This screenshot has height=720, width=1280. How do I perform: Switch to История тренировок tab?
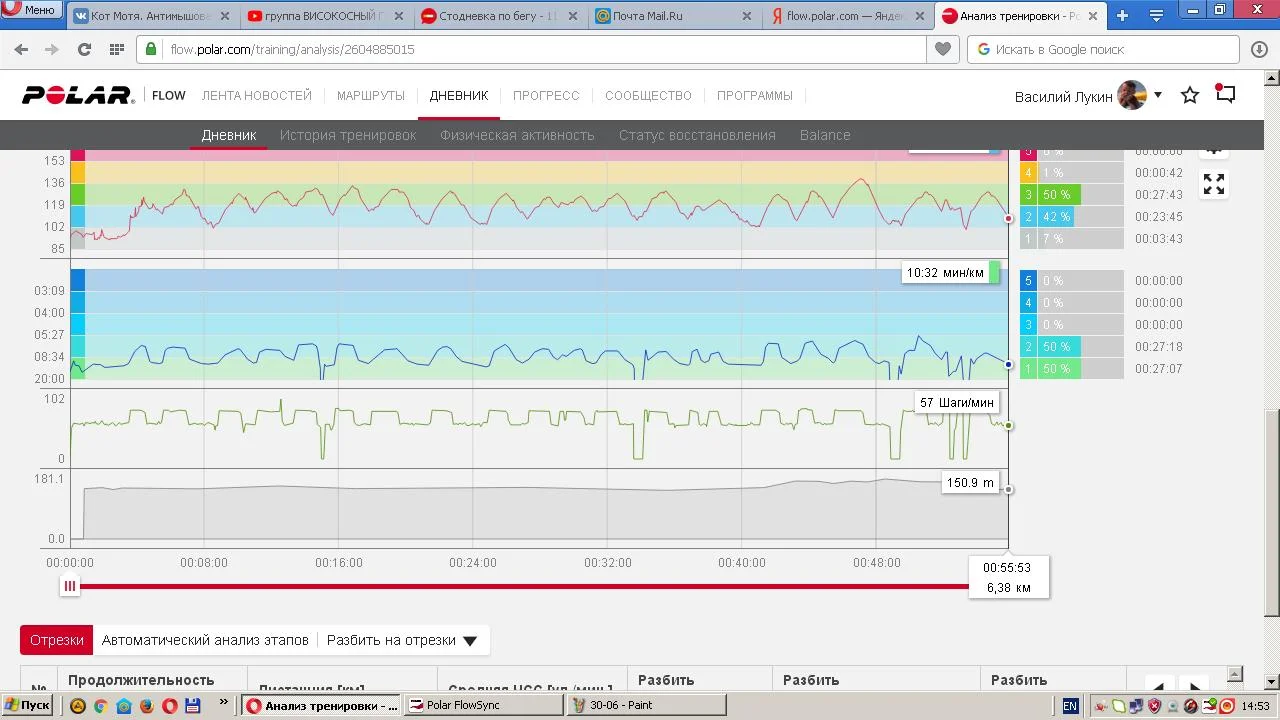coord(347,135)
